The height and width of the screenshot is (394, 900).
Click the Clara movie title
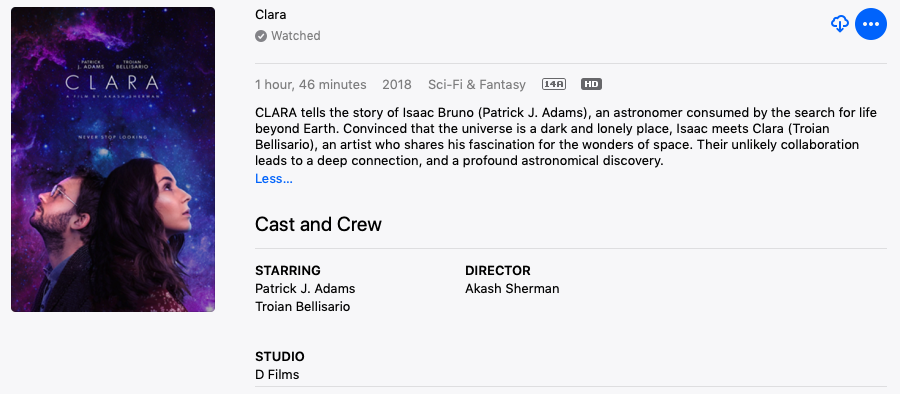coord(270,15)
